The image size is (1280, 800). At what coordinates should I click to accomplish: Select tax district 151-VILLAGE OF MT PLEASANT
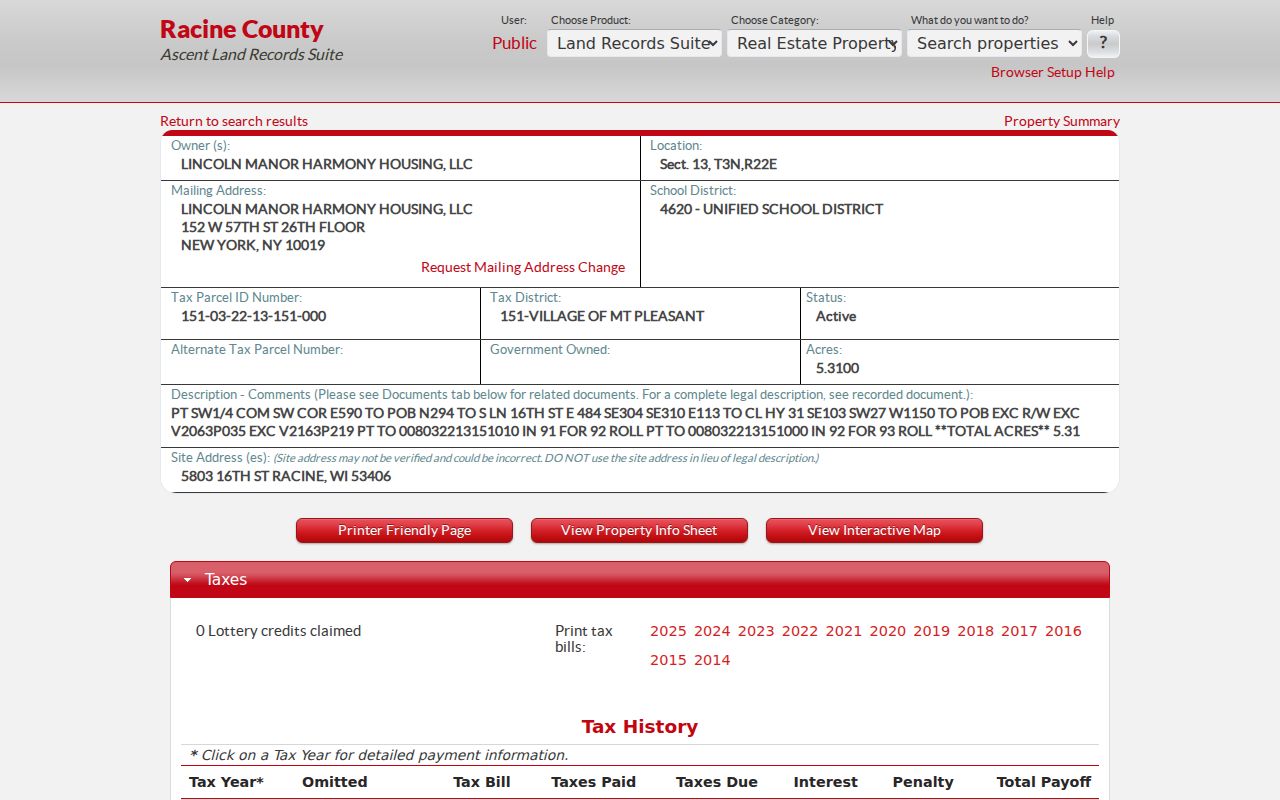tap(602, 316)
